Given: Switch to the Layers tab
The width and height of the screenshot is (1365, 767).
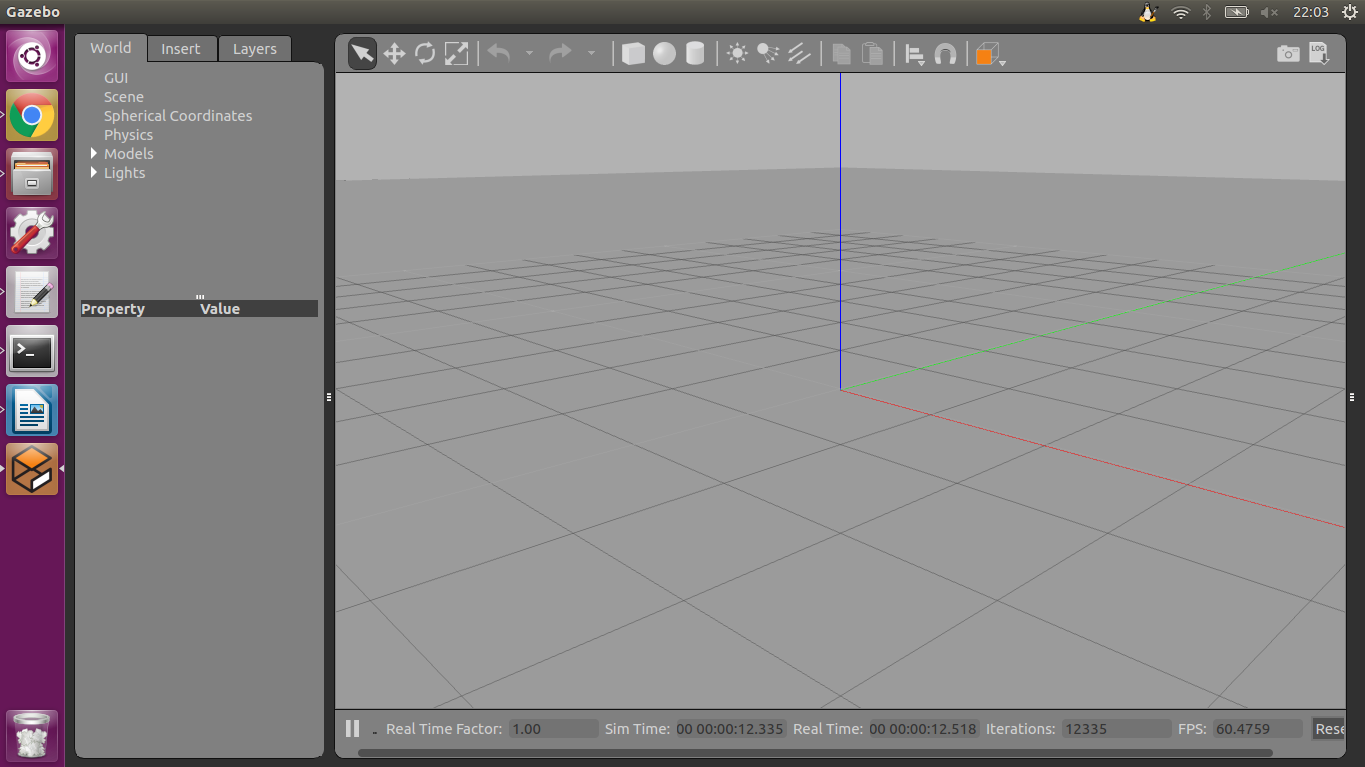Looking at the screenshot, I should tap(255, 49).
